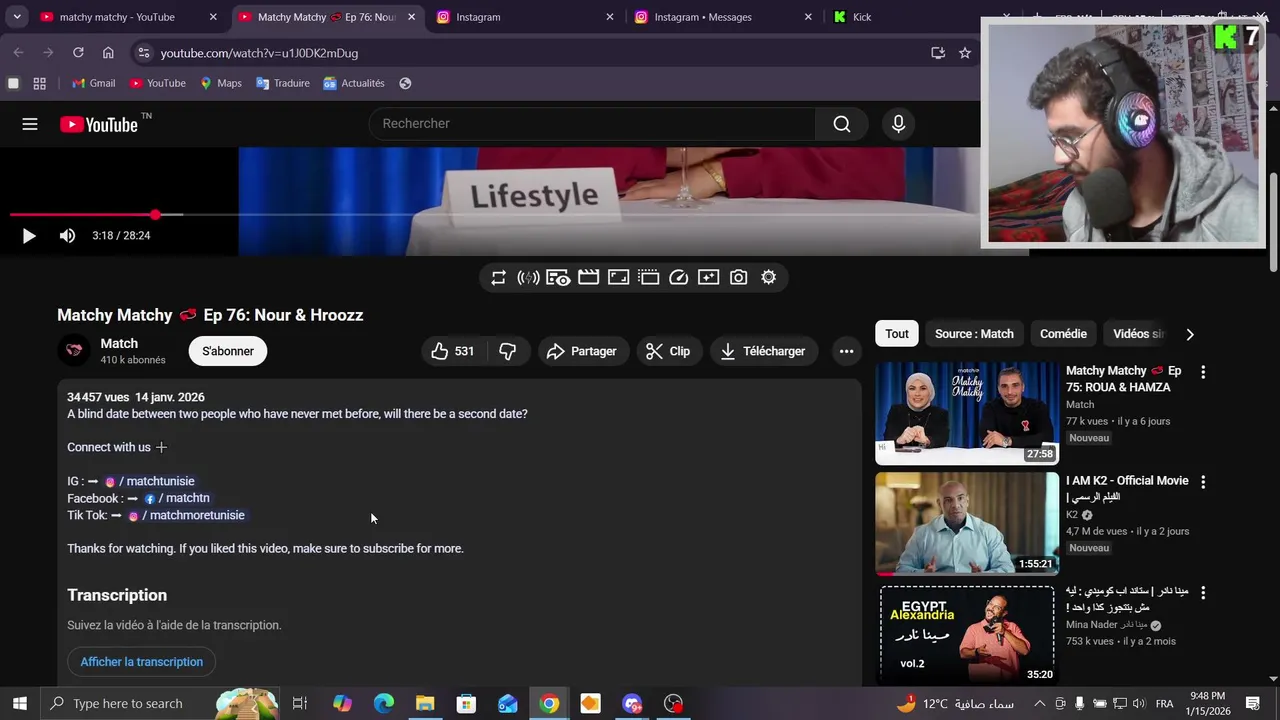Viewport: 1280px width, 720px height.
Task: Click the card-with-eye icon in the extension toolbar
Action: (x=558, y=278)
